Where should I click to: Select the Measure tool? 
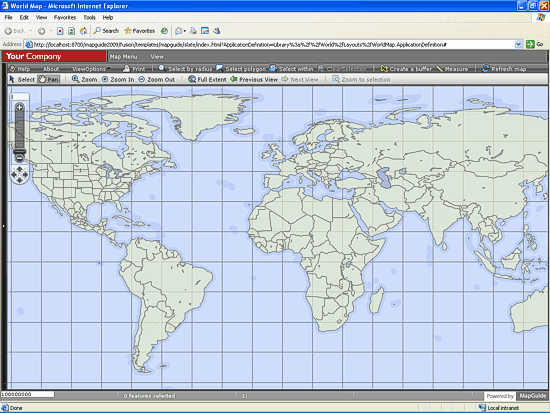(452, 69)
